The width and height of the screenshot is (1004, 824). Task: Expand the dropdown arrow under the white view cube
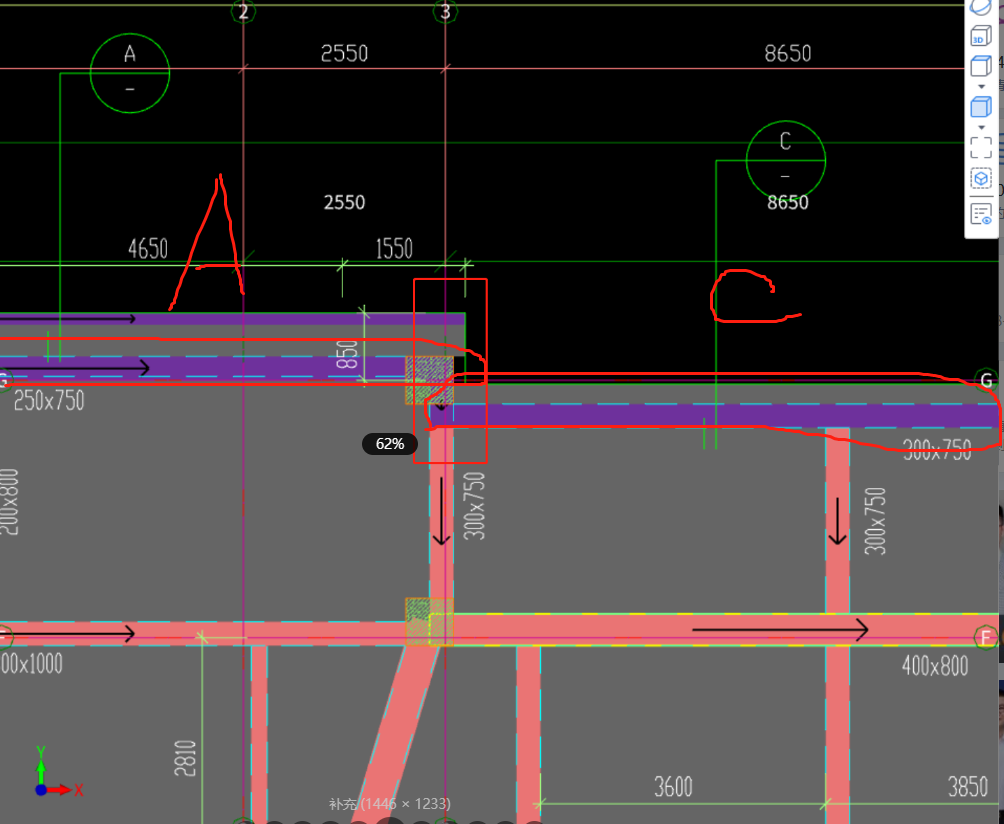(x=981, y=86)
